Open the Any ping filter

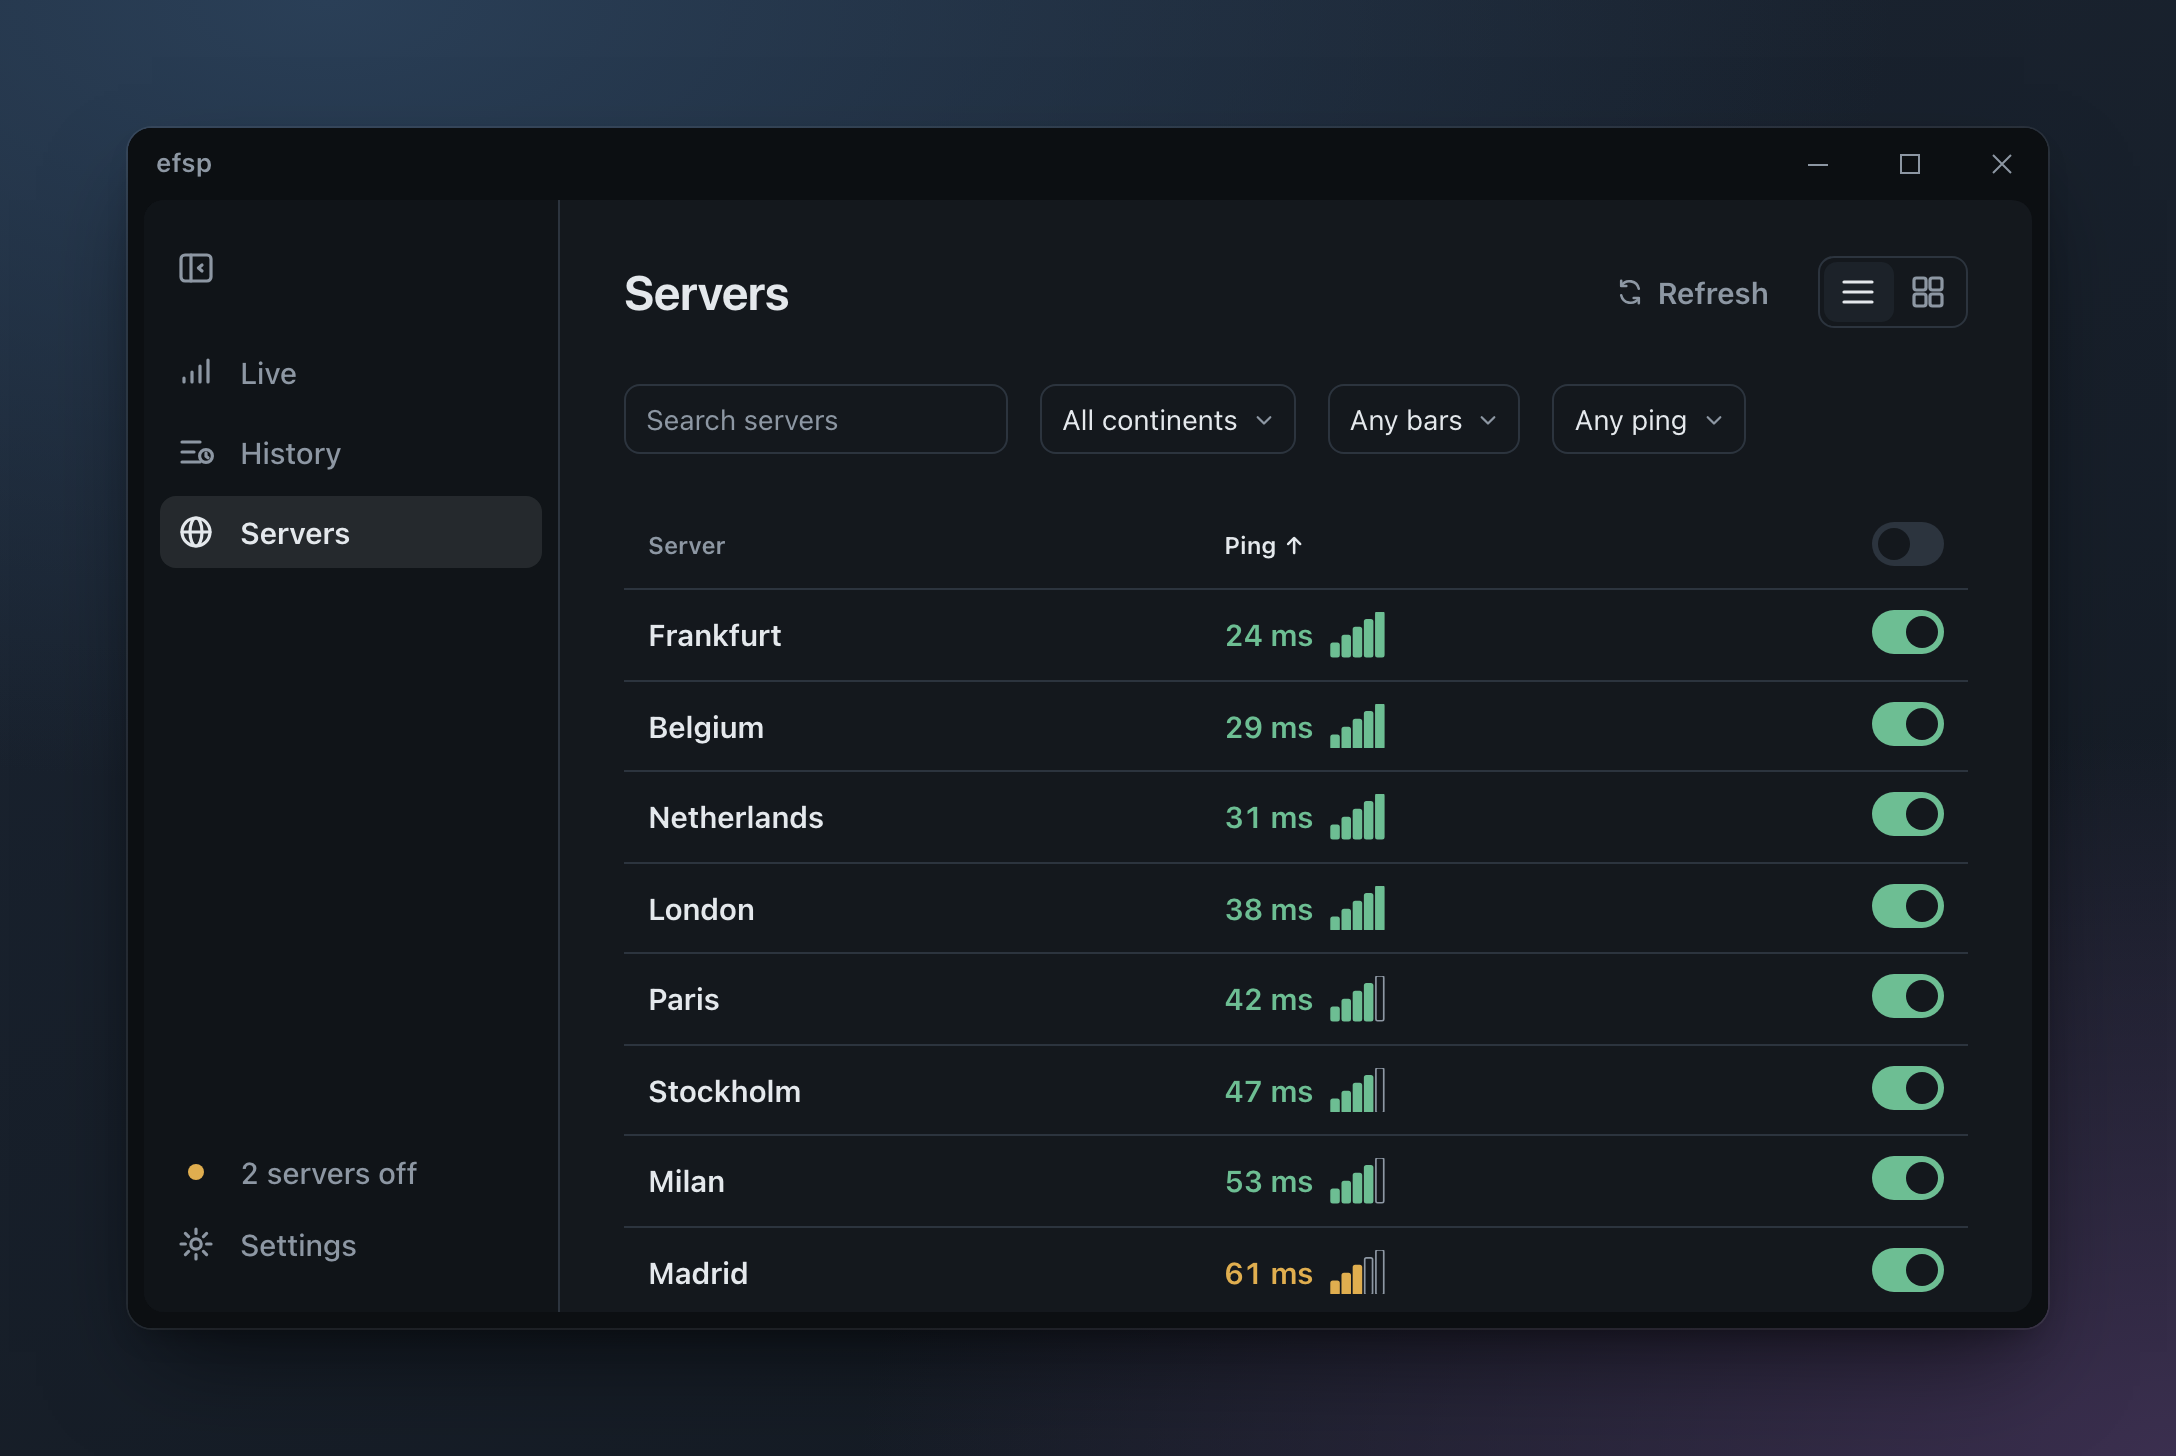pos(1648,419)
